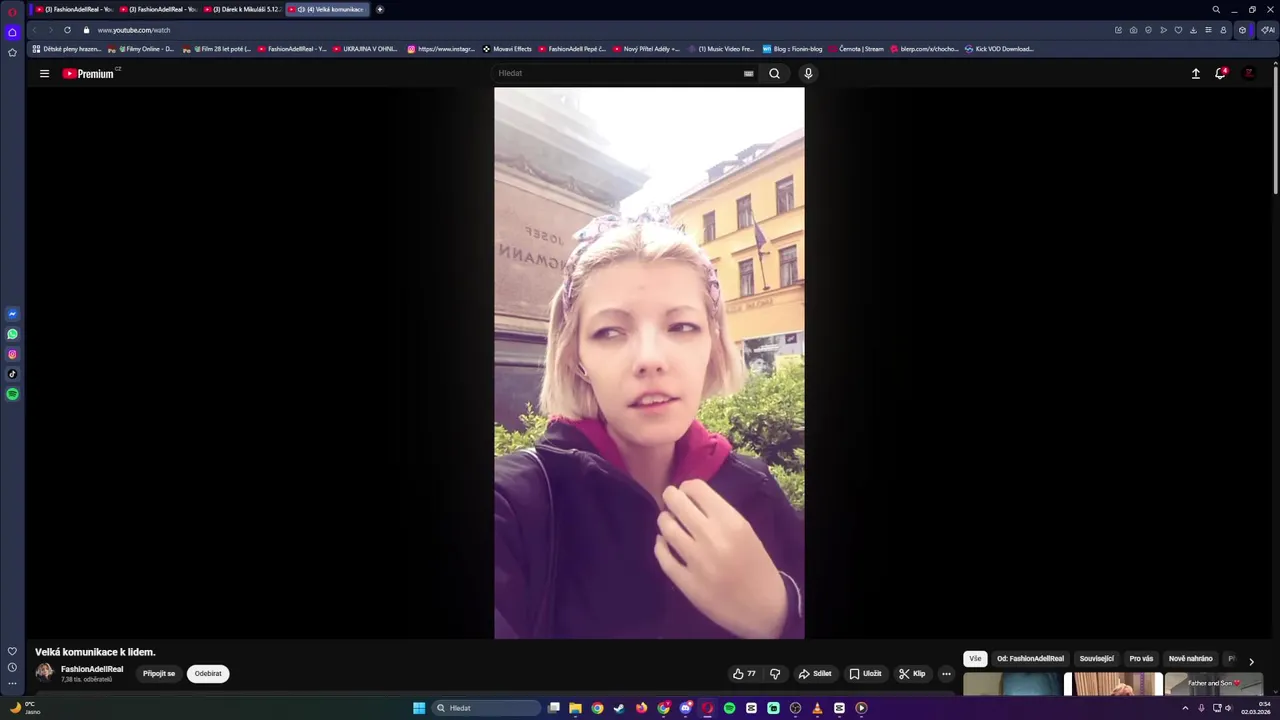Viewport: 1280px width, 720px height.
Task: Open bookmark Kick VOD Download
Action: click(999, 49)
